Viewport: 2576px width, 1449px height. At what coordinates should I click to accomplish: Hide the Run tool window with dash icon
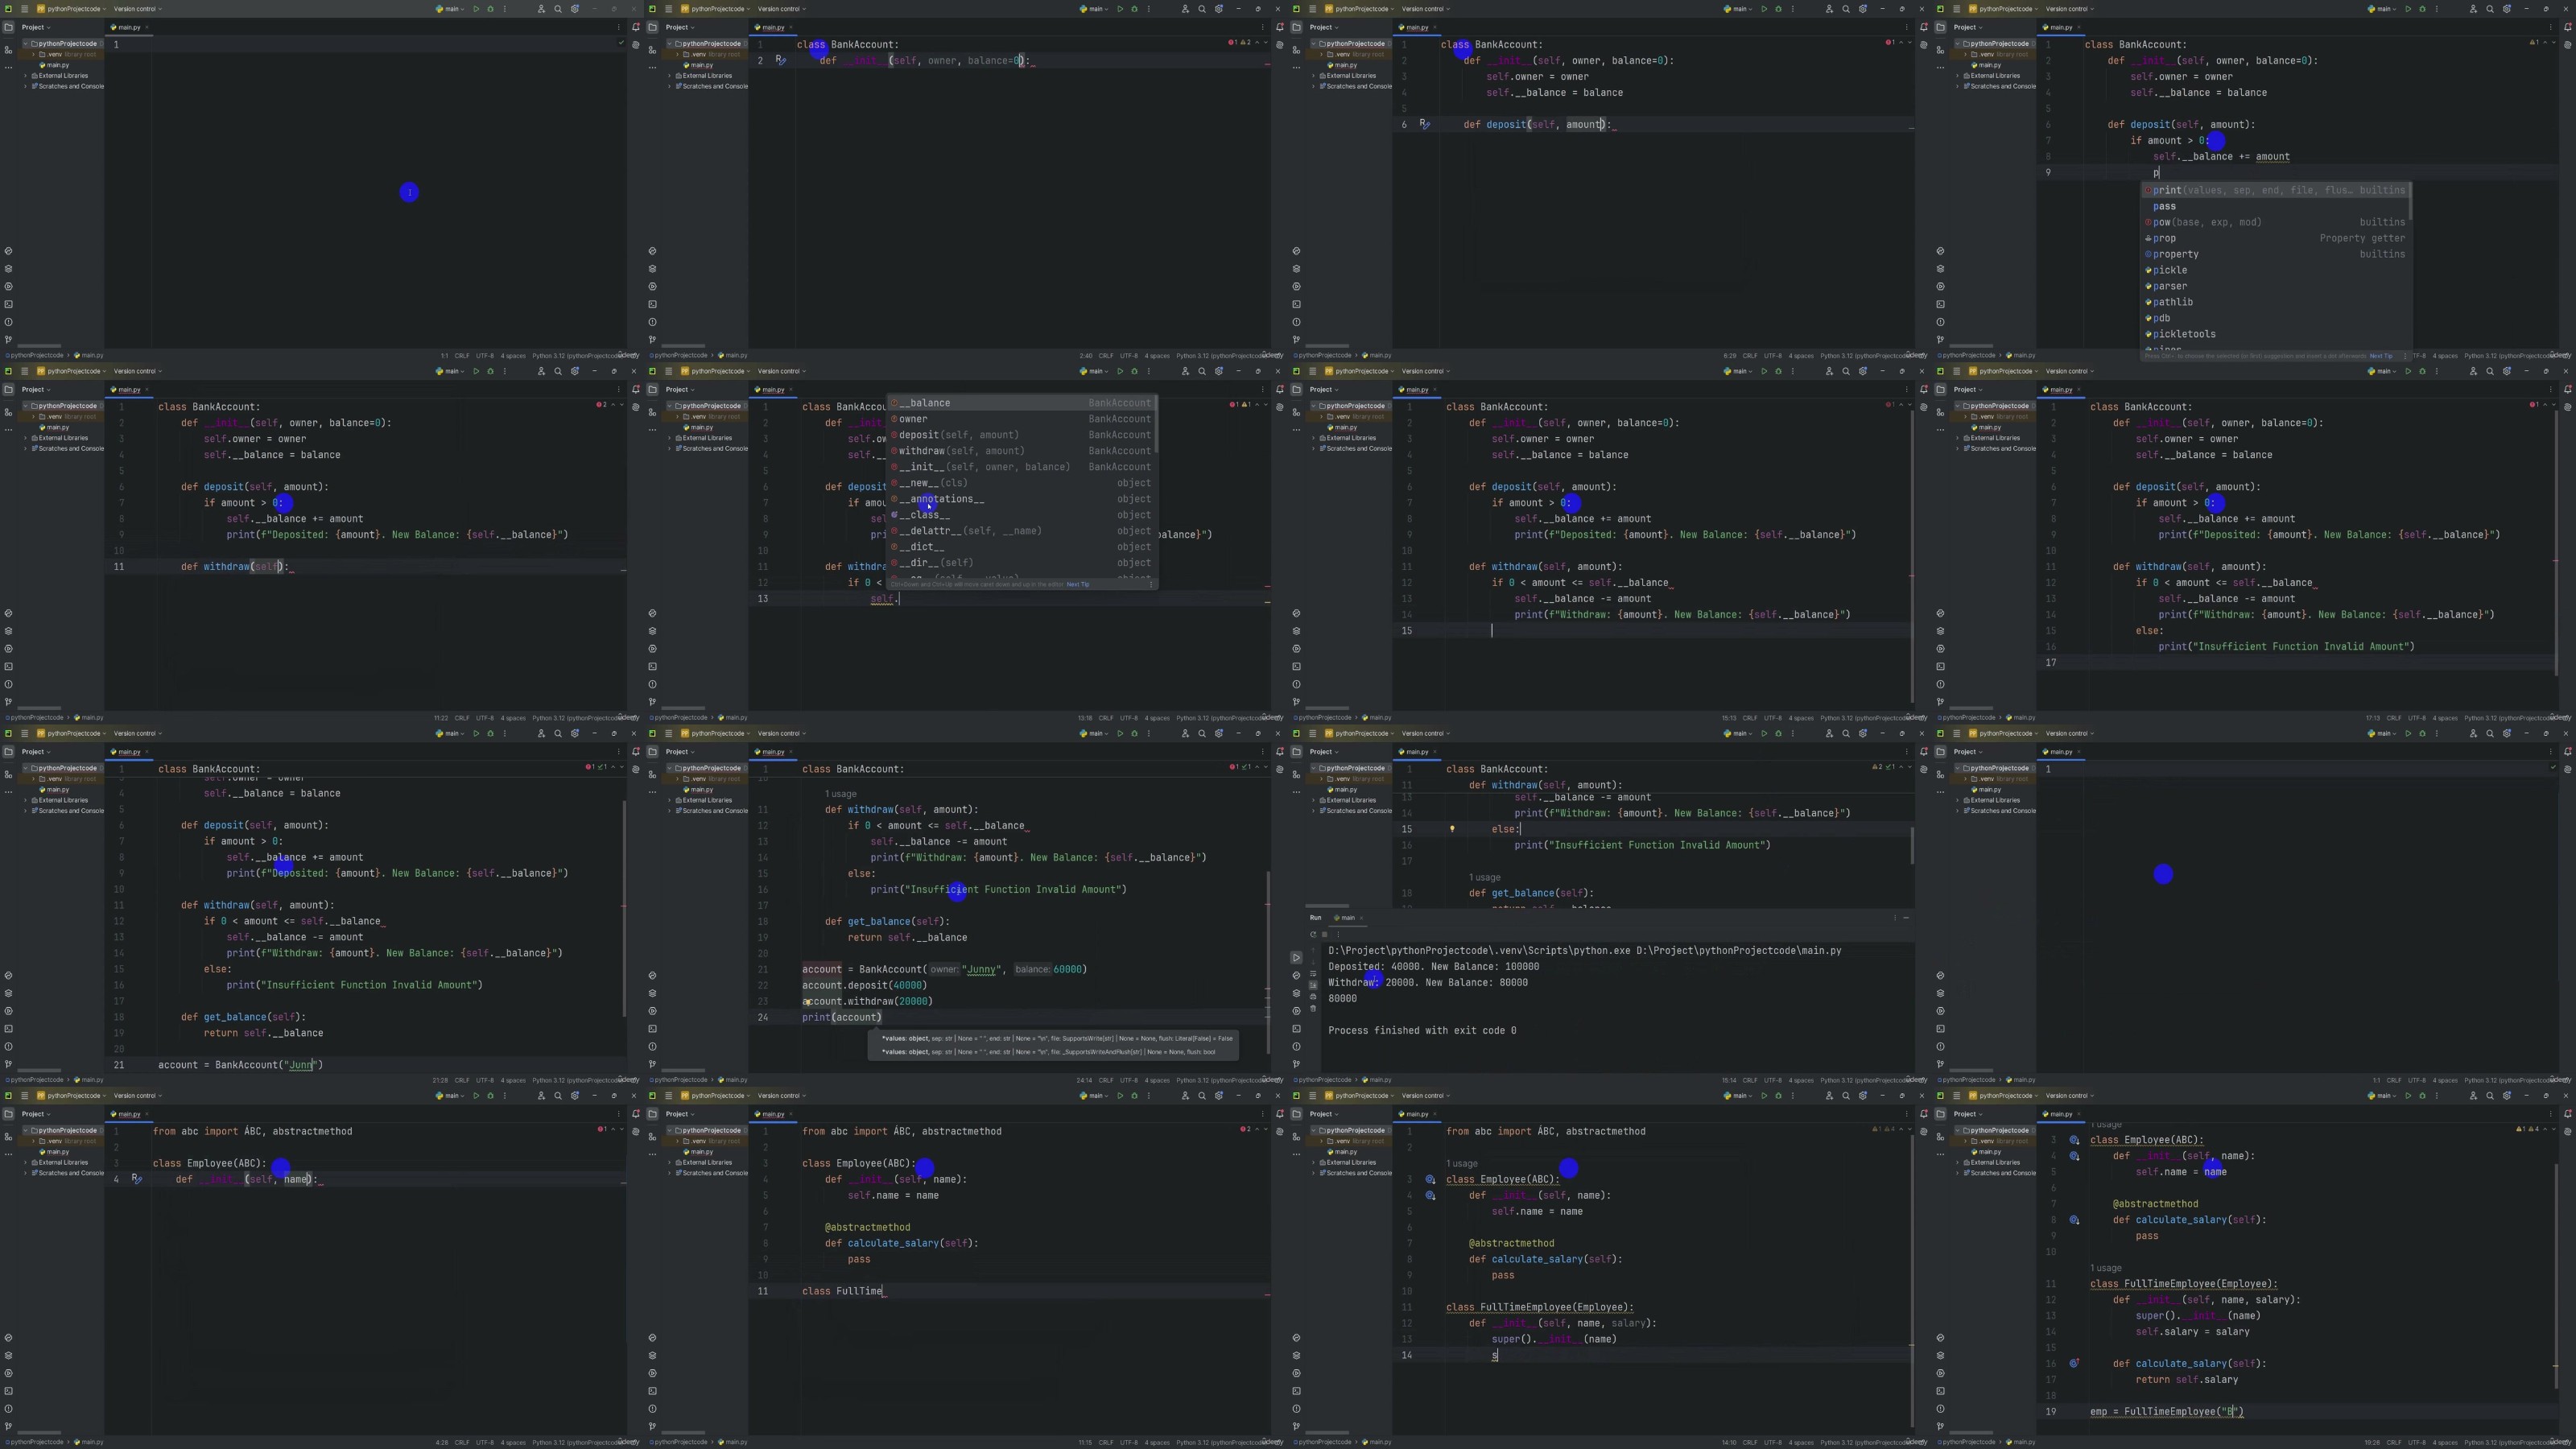(x=1906, y=918)
